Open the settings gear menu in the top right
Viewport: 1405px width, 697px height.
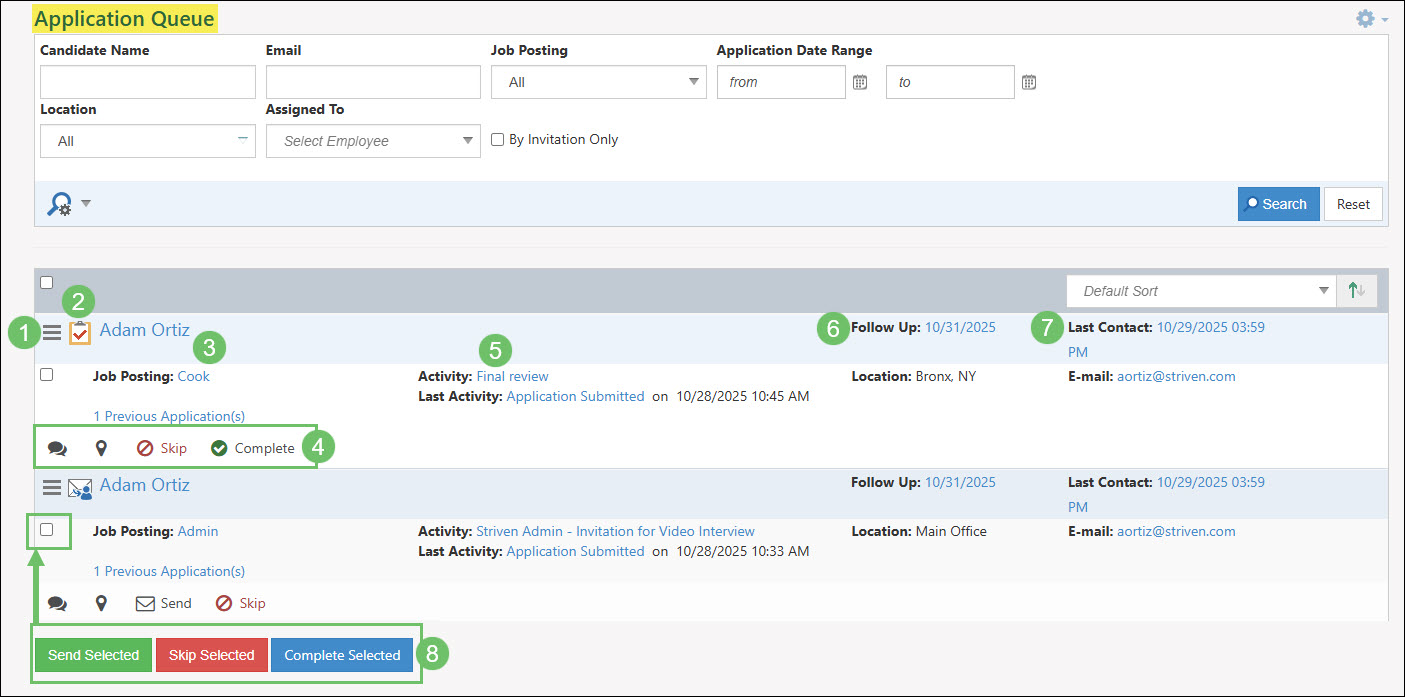(x=1364, y=18)
